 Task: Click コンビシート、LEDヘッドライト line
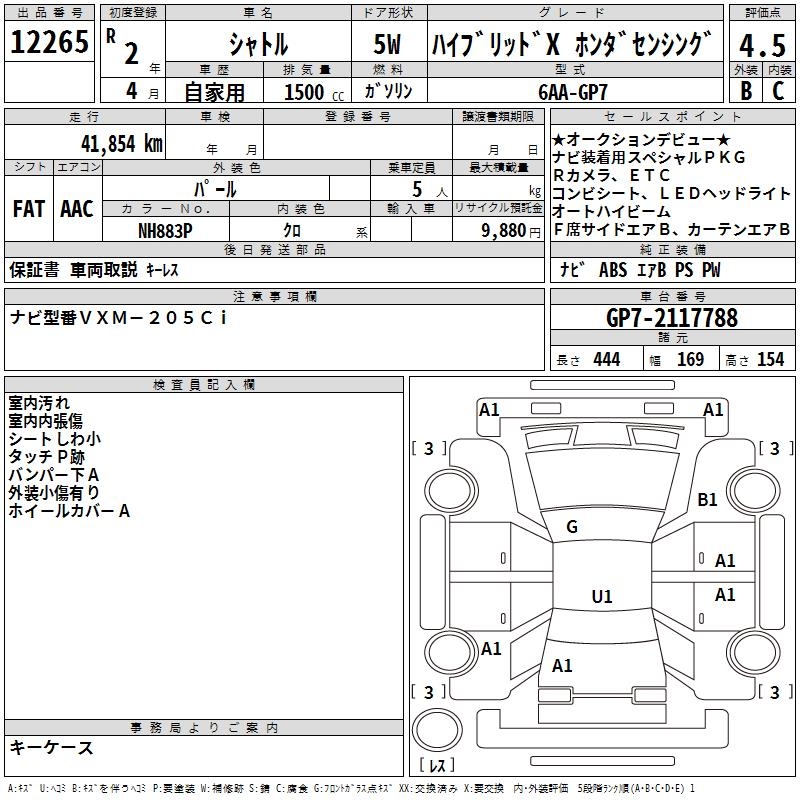[x=671, y=193]
